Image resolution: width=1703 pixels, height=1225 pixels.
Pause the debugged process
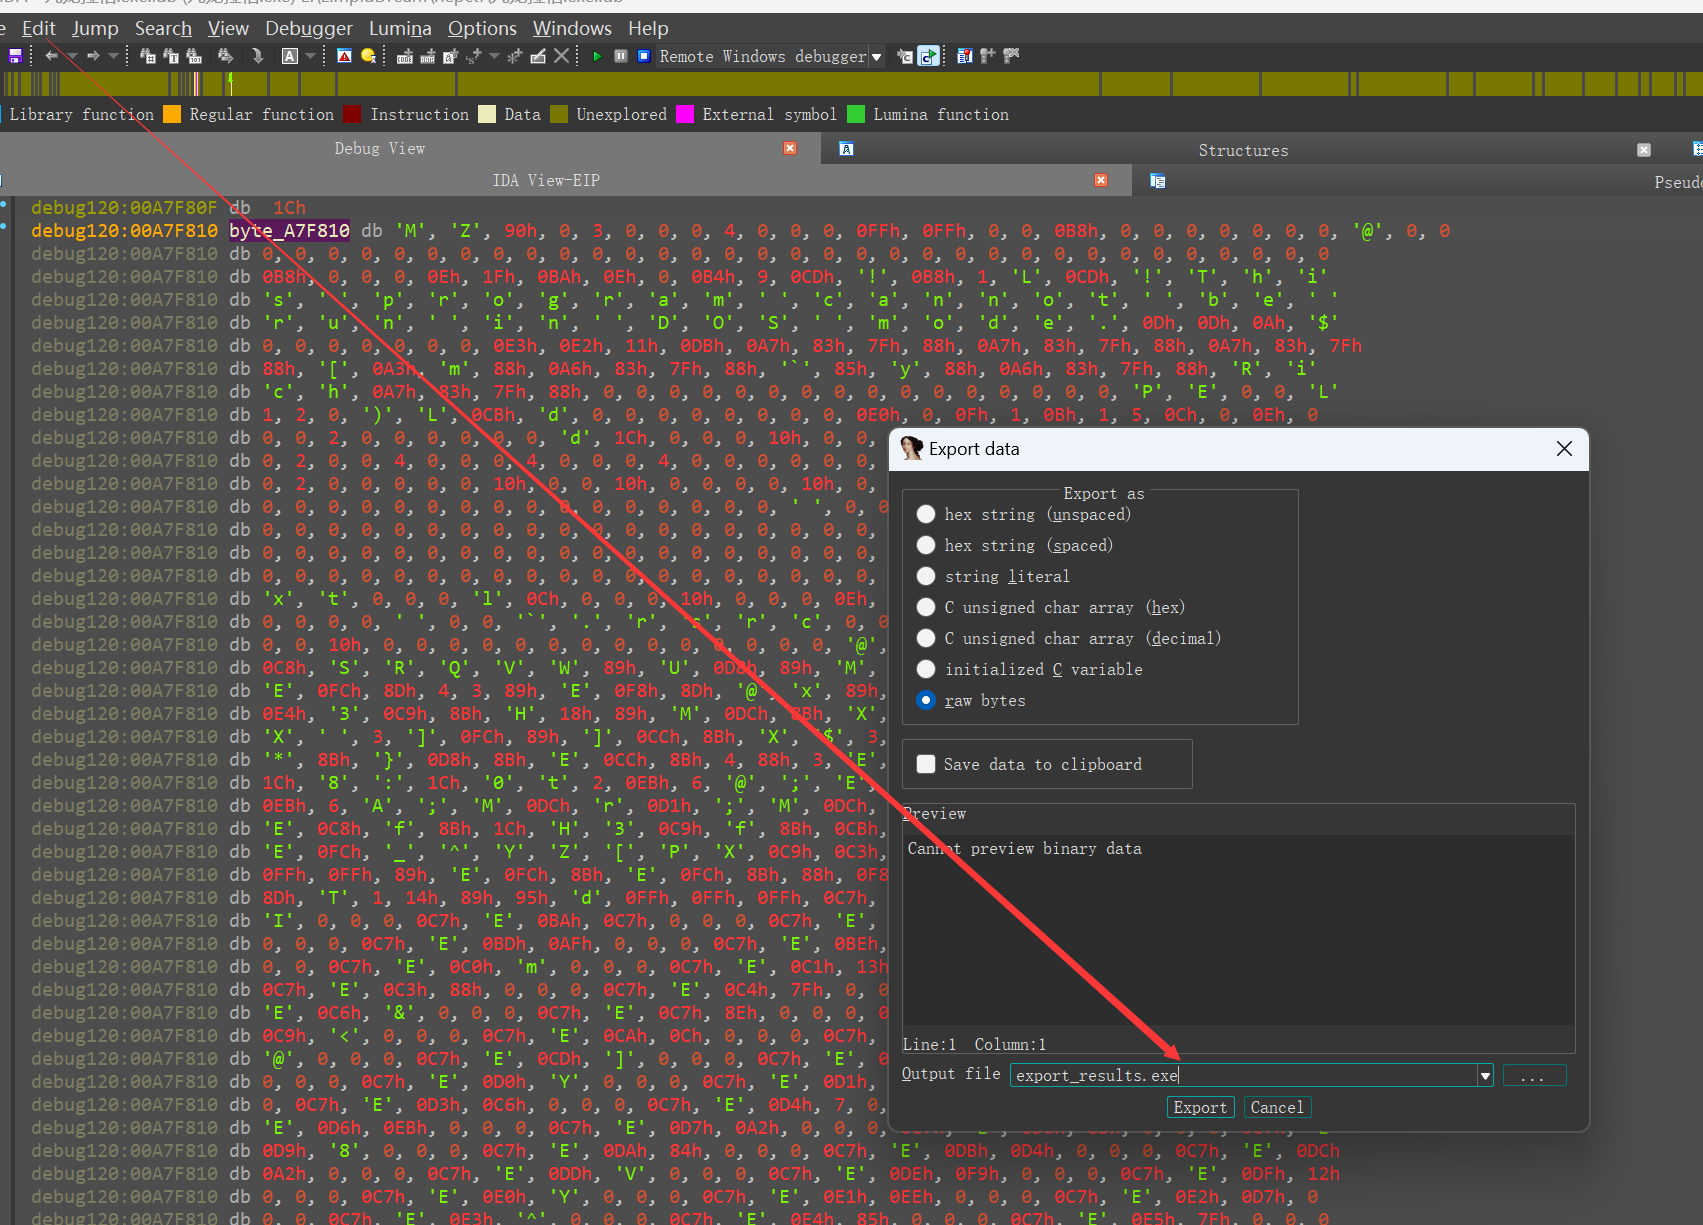pyautogui.click(x=621, y=56)
